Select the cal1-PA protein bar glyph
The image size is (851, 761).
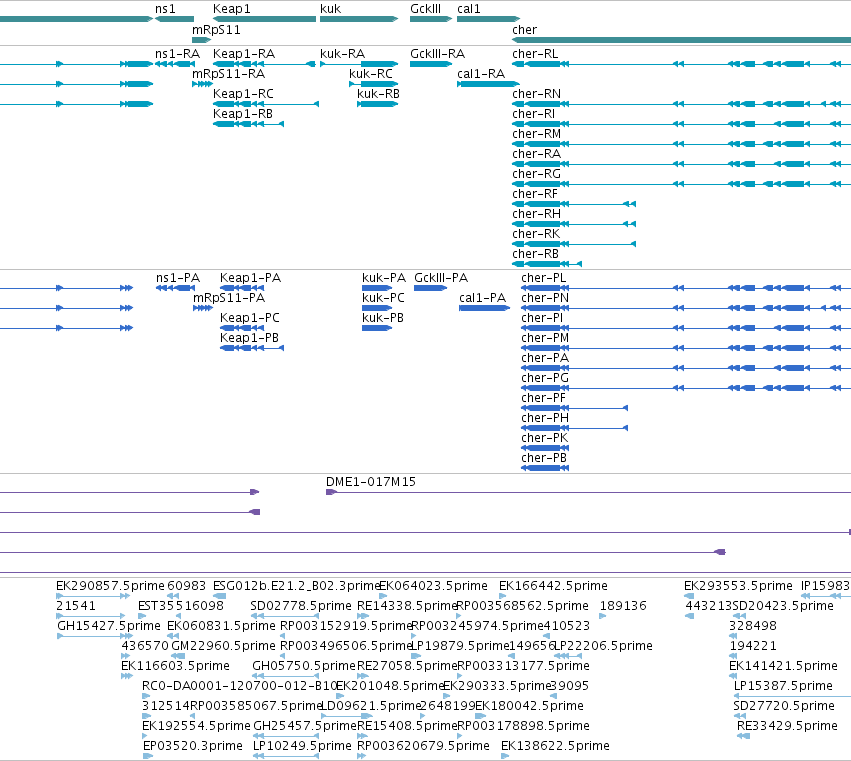(484, 308)
